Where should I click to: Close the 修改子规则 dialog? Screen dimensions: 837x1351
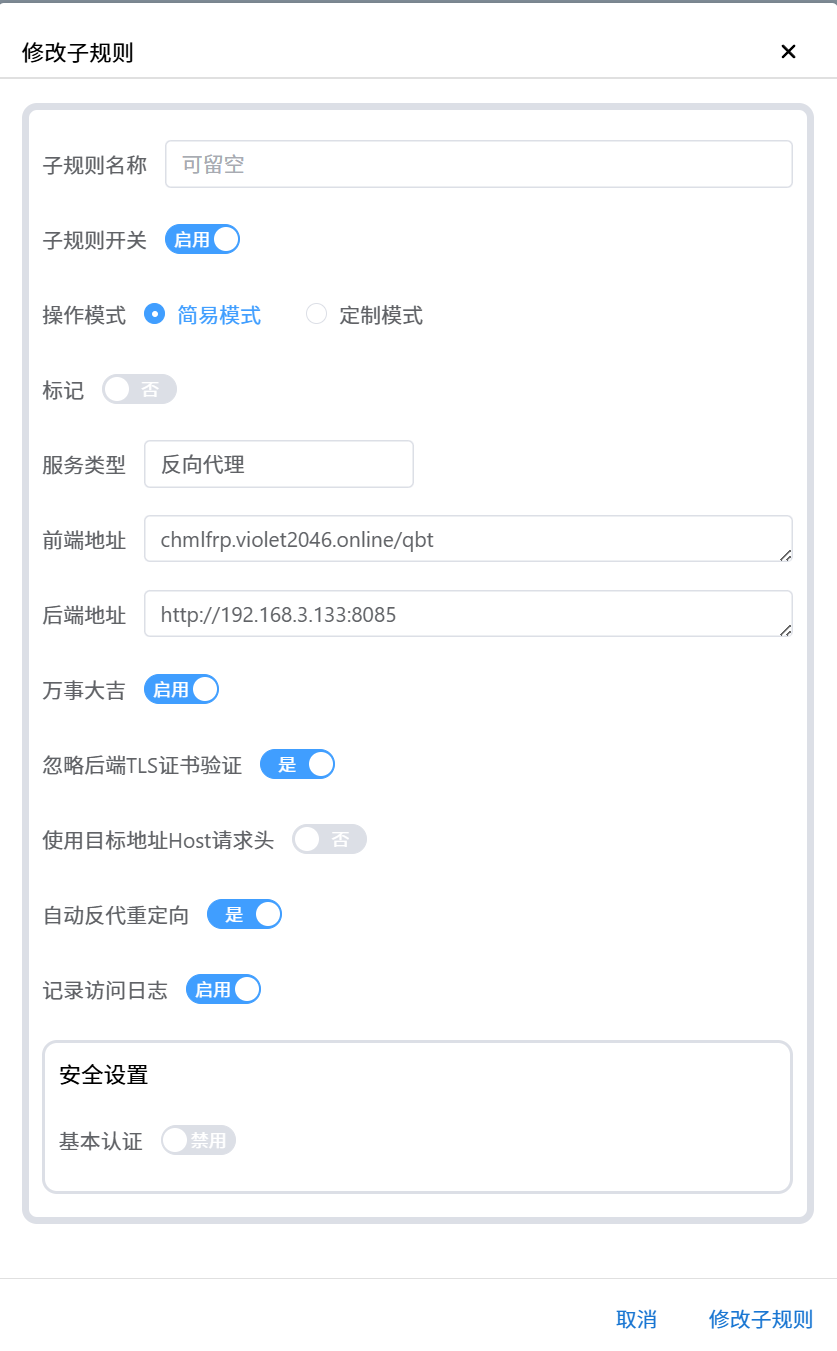(x=788, y=52)
